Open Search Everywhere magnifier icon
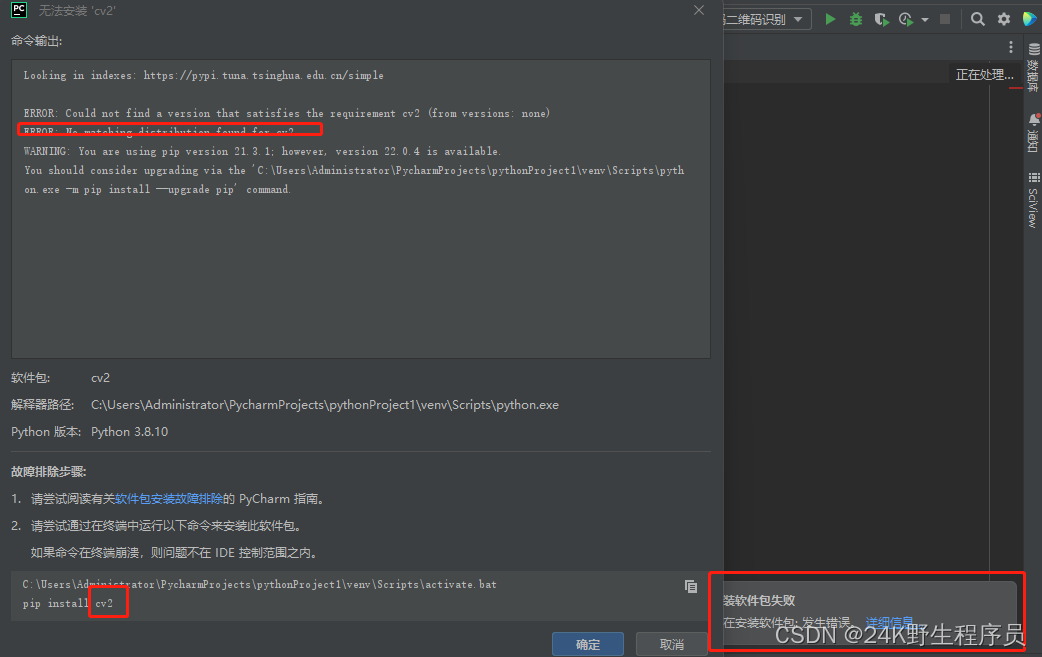The image size is (1042, 657). point(978,19)
